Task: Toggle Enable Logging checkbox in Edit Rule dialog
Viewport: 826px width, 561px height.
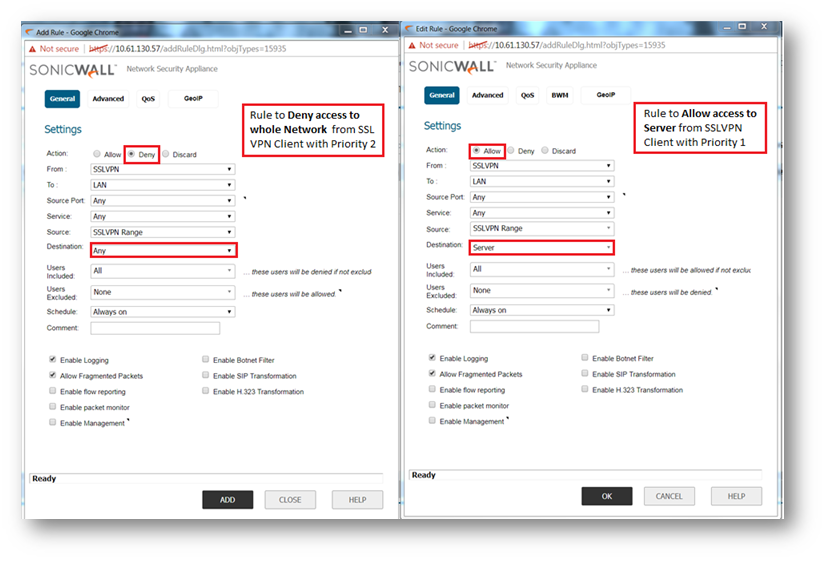Action: (432, 357)
